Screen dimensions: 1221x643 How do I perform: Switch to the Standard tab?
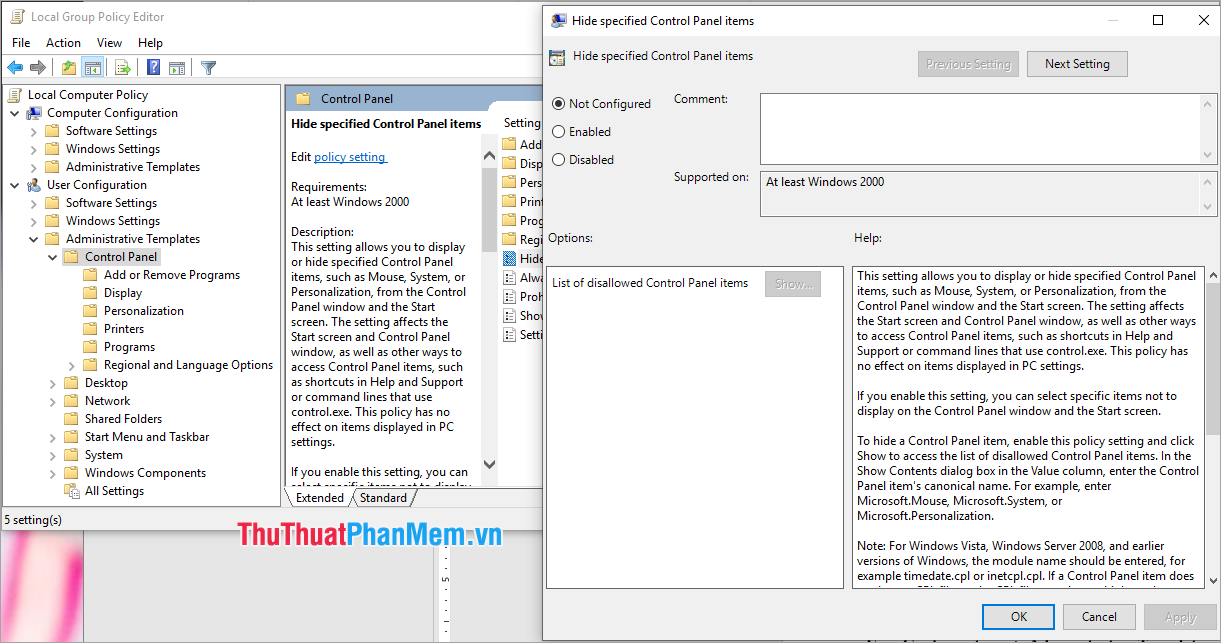click(383, 497)
